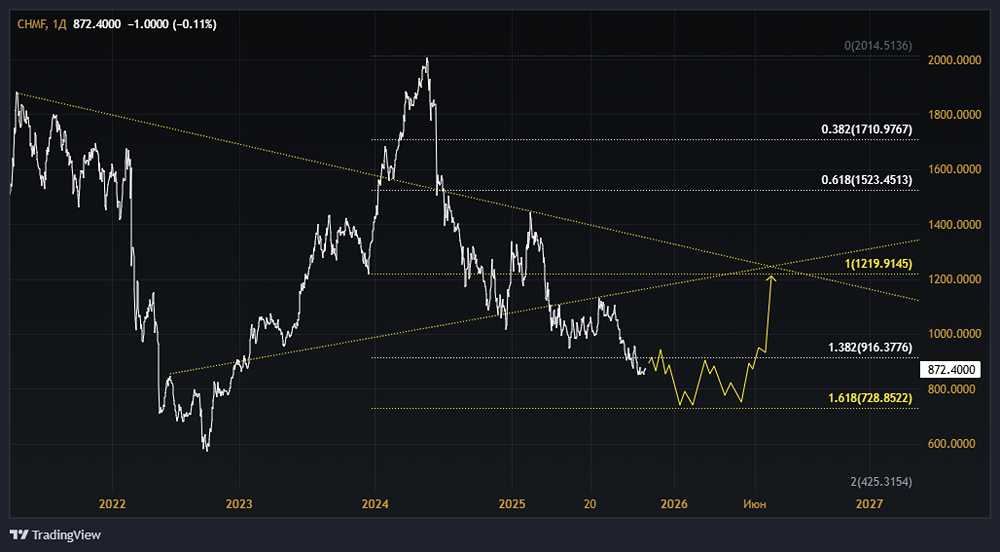Click the TradingView logo icon
This screenshot has width=1000, height=552.
click(x=19, y=535)
